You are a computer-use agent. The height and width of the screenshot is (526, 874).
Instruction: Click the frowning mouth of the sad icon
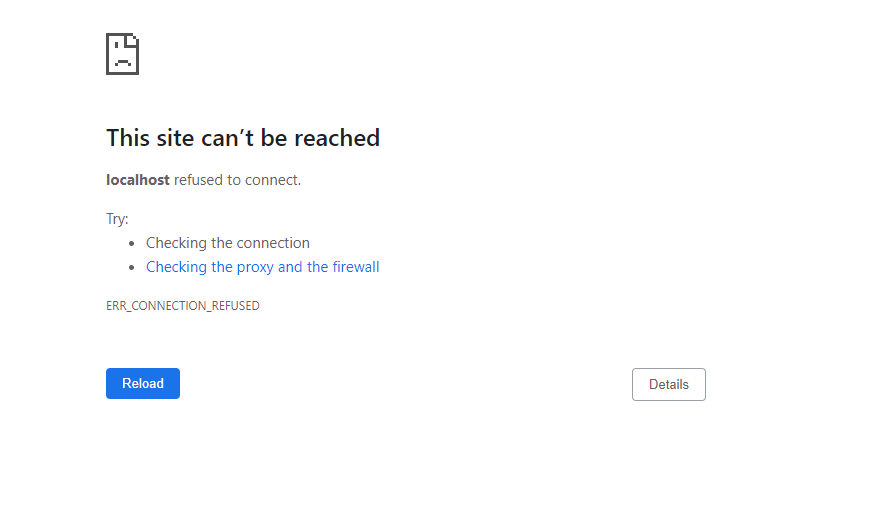123,63
